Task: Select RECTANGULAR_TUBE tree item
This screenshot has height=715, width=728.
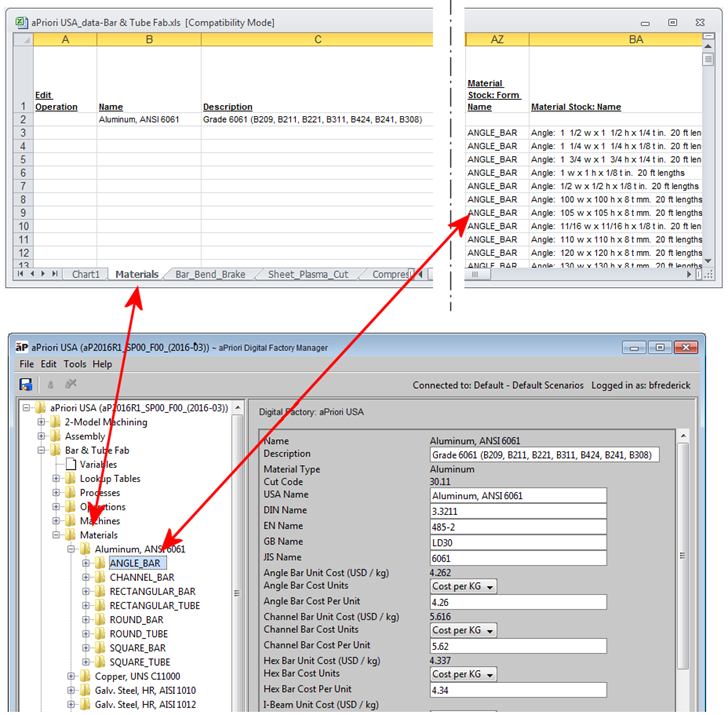Action: click(155, 605)
